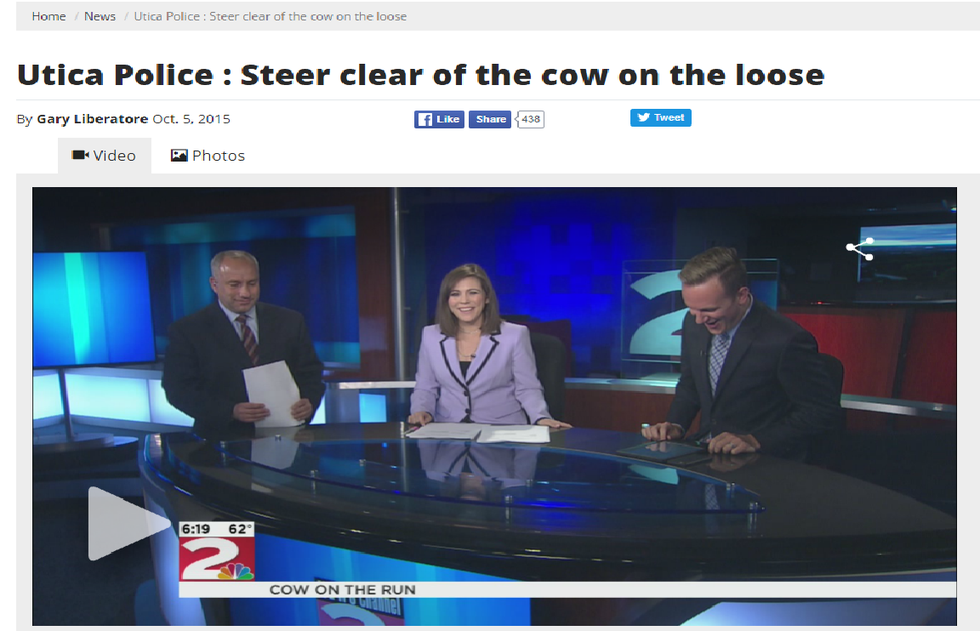This screenshot has height=631, width=980.
Task: Click the Twitter bird icon
Action: 643,117
